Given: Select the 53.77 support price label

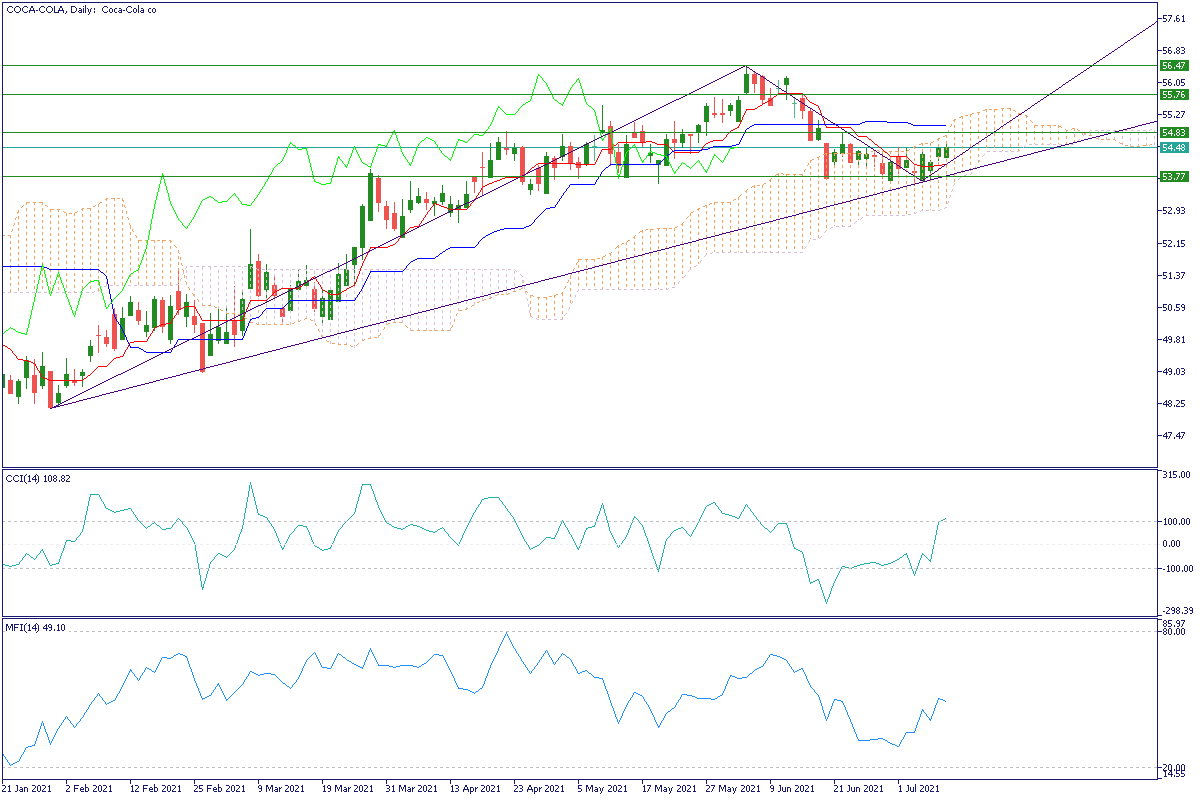Looking at the screenshot, I should (x=1172, y=176).
